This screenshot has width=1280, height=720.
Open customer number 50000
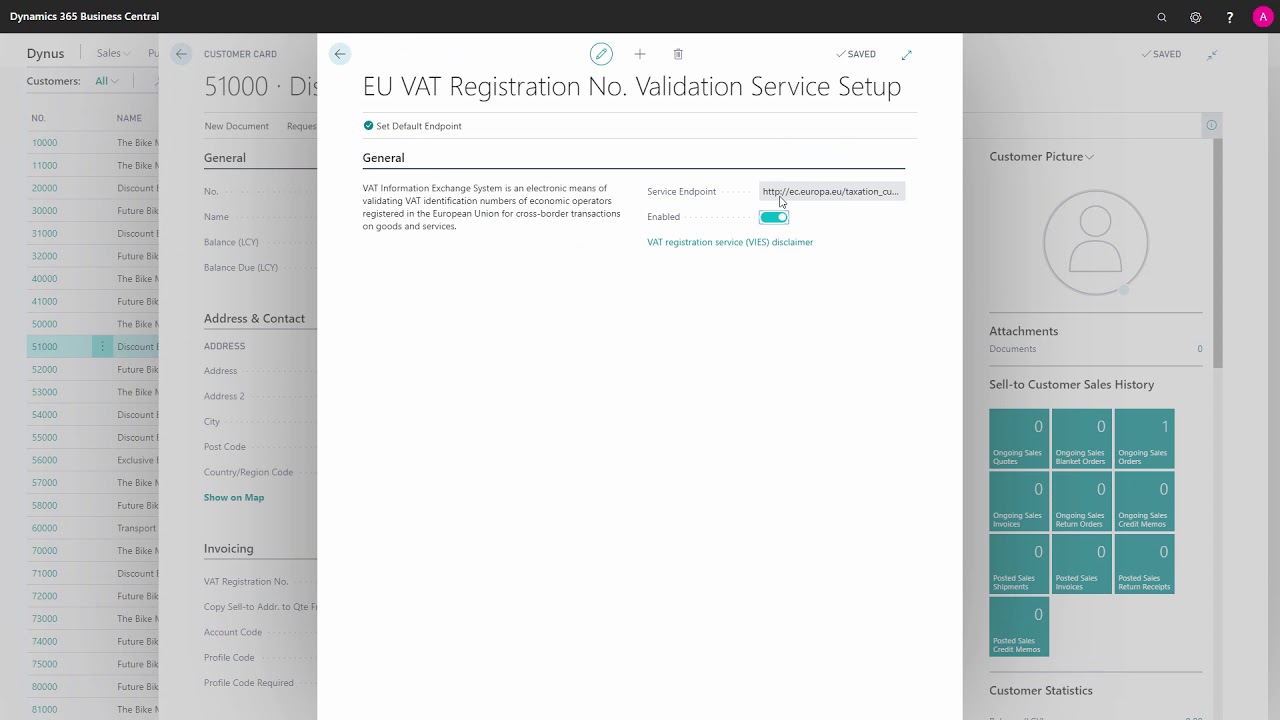44,324
